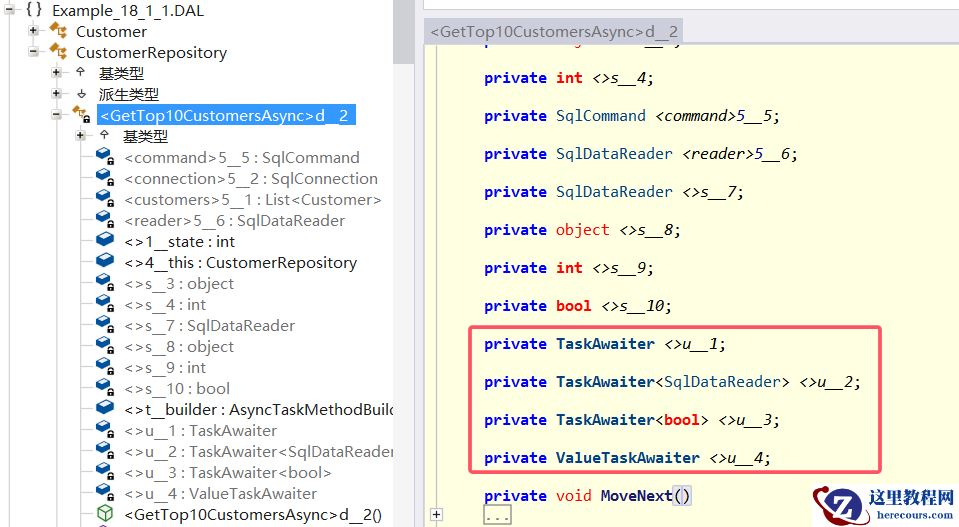The image size is (959, 527).
Task: Click the public field icon for <>1__state
Action: point(105,240)
